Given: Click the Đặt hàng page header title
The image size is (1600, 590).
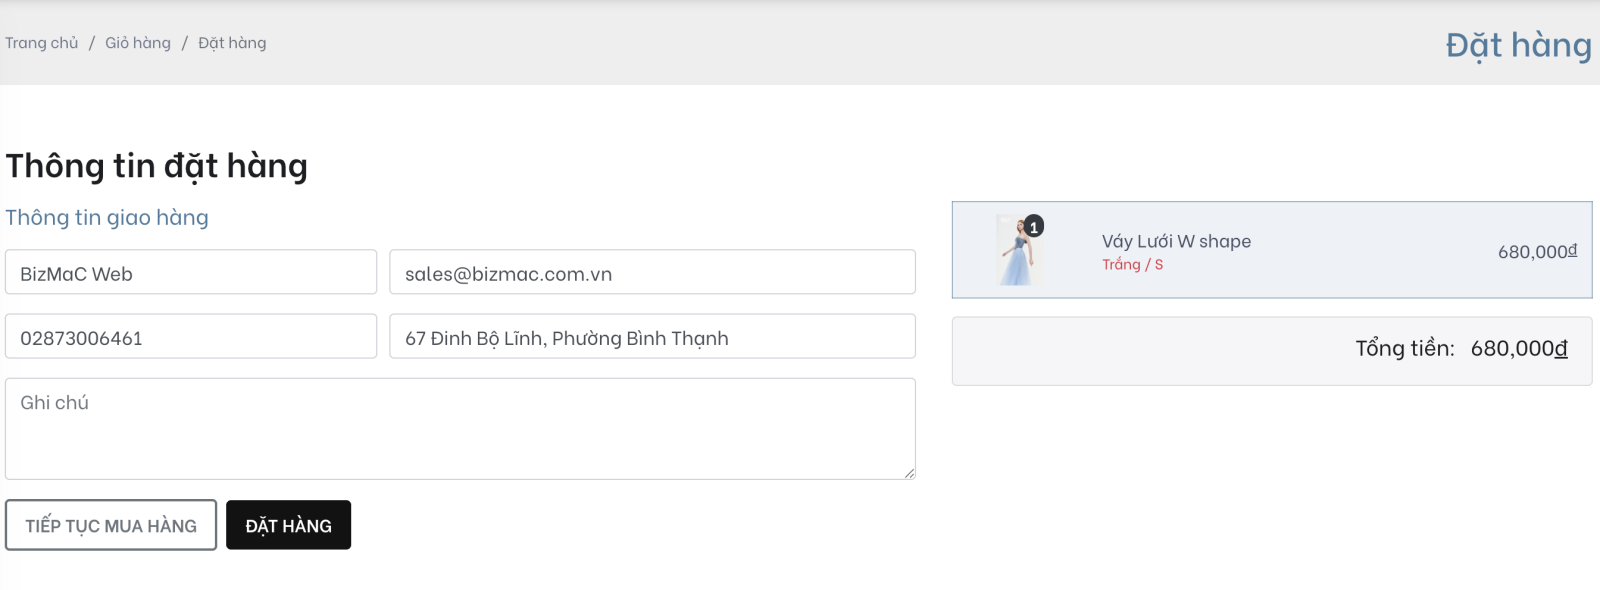Looking at the screenshot, I should (x=1518, y=45).
